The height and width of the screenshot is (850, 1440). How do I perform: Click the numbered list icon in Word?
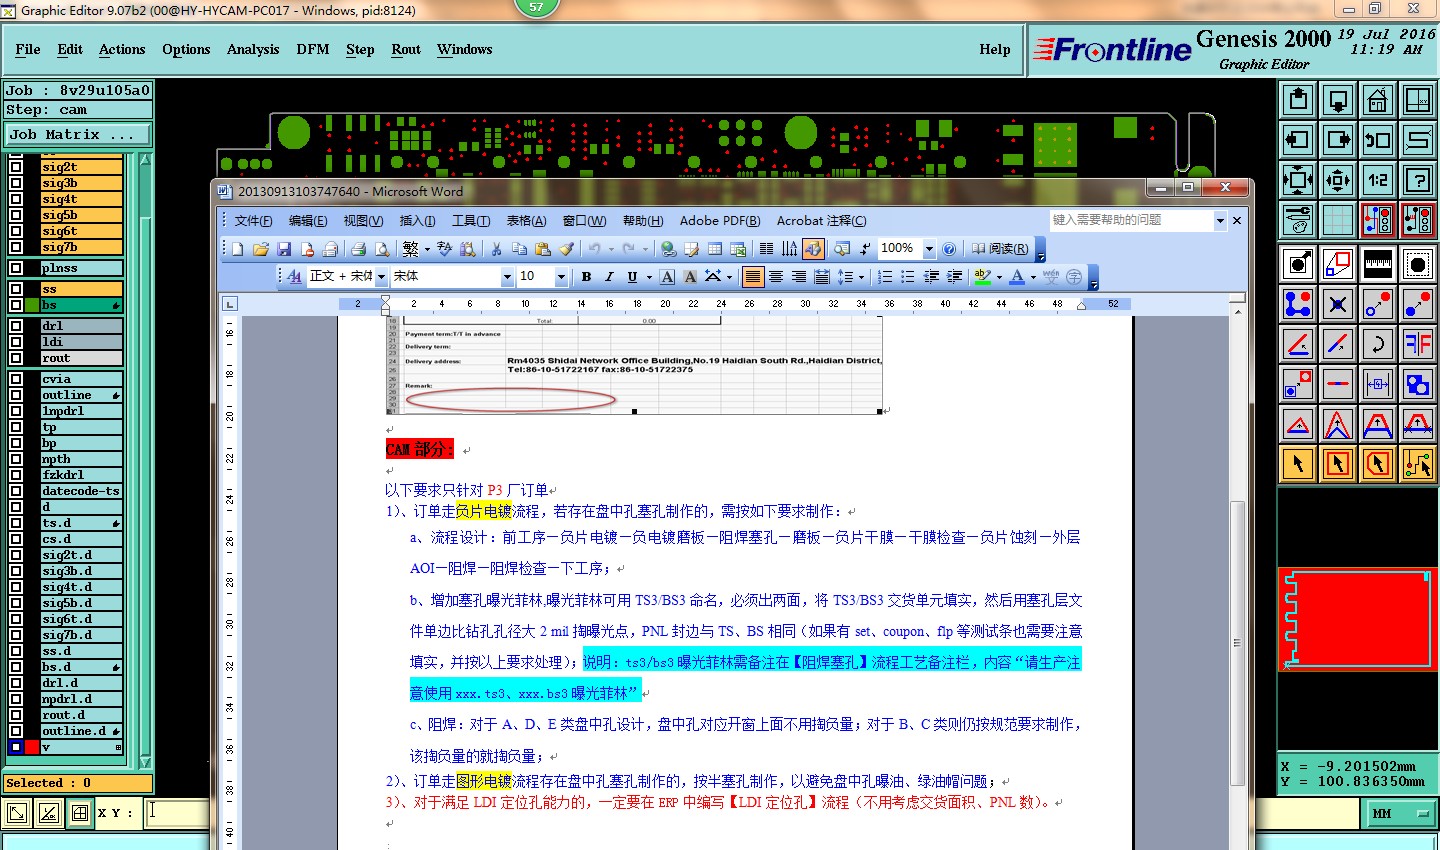pyautogui.click(x=885, y=277)
